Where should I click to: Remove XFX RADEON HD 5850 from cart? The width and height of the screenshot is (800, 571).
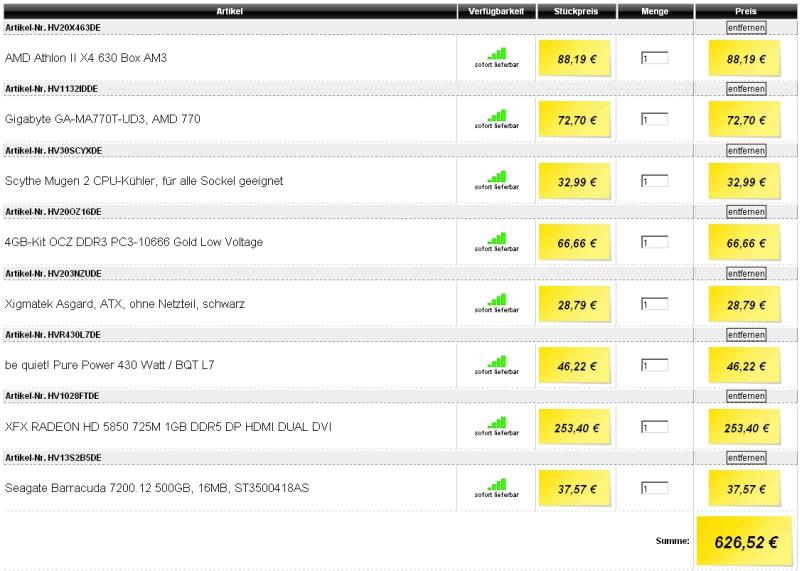(746, 396)
